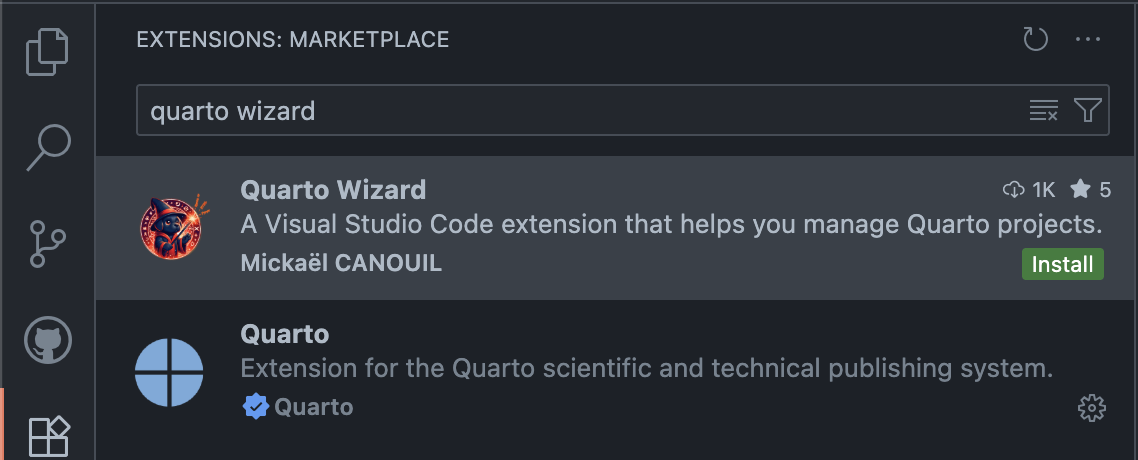Image resolution: width=1138 pixels, height=460 pixels.
Task: Click the Quarto Wizard download count icon
Action: [1014, 189]
